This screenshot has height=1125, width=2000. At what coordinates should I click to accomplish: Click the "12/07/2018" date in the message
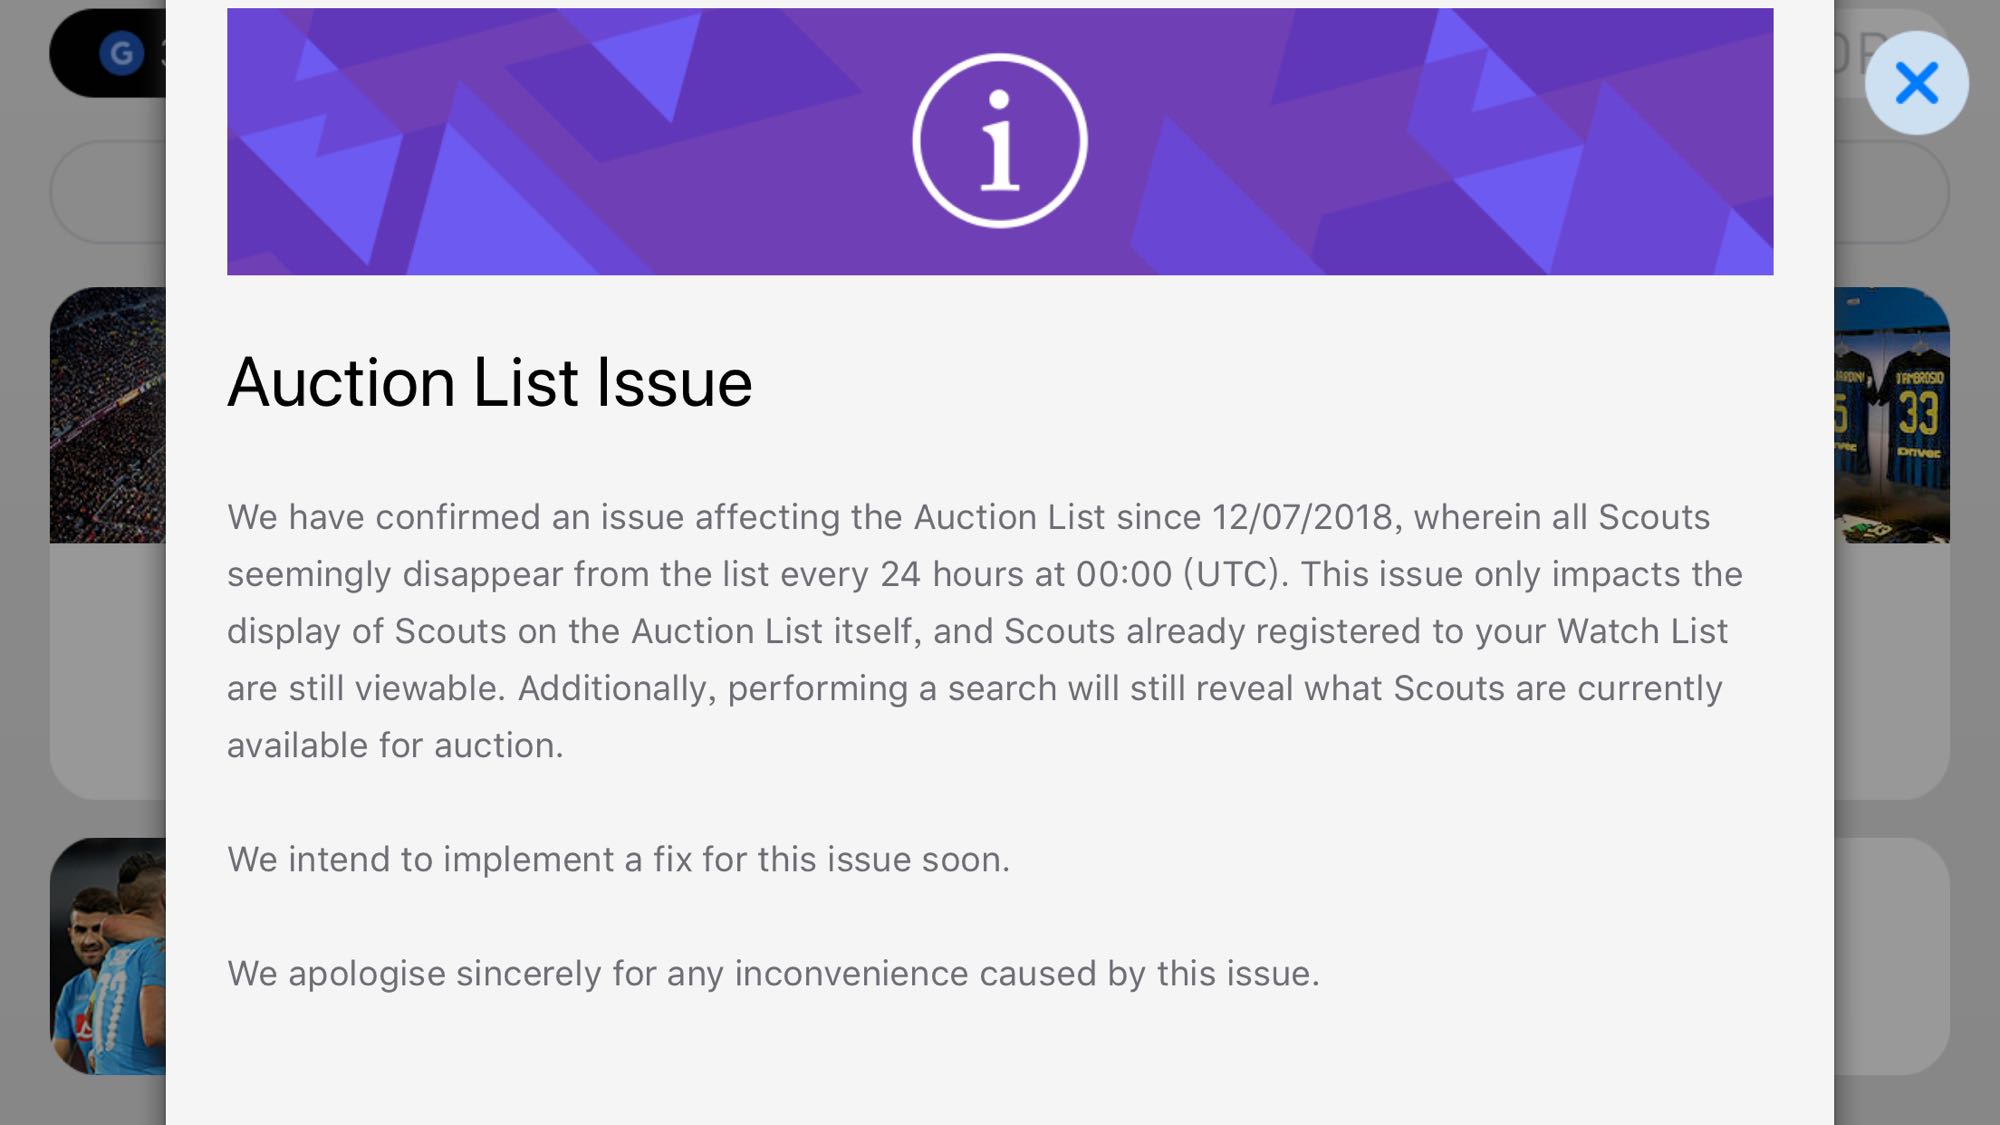pyautogui.click(x=1302, y=518)
